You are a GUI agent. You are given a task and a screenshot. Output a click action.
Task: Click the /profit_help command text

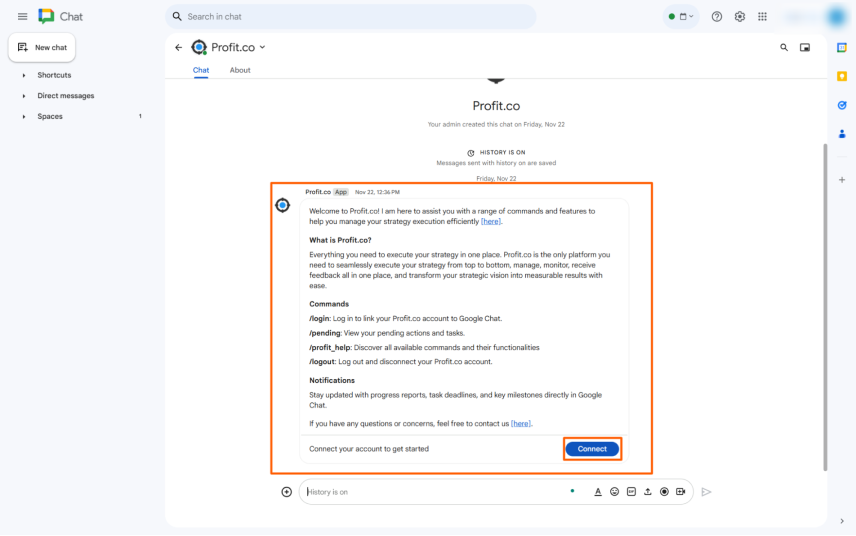click(330, 348)
